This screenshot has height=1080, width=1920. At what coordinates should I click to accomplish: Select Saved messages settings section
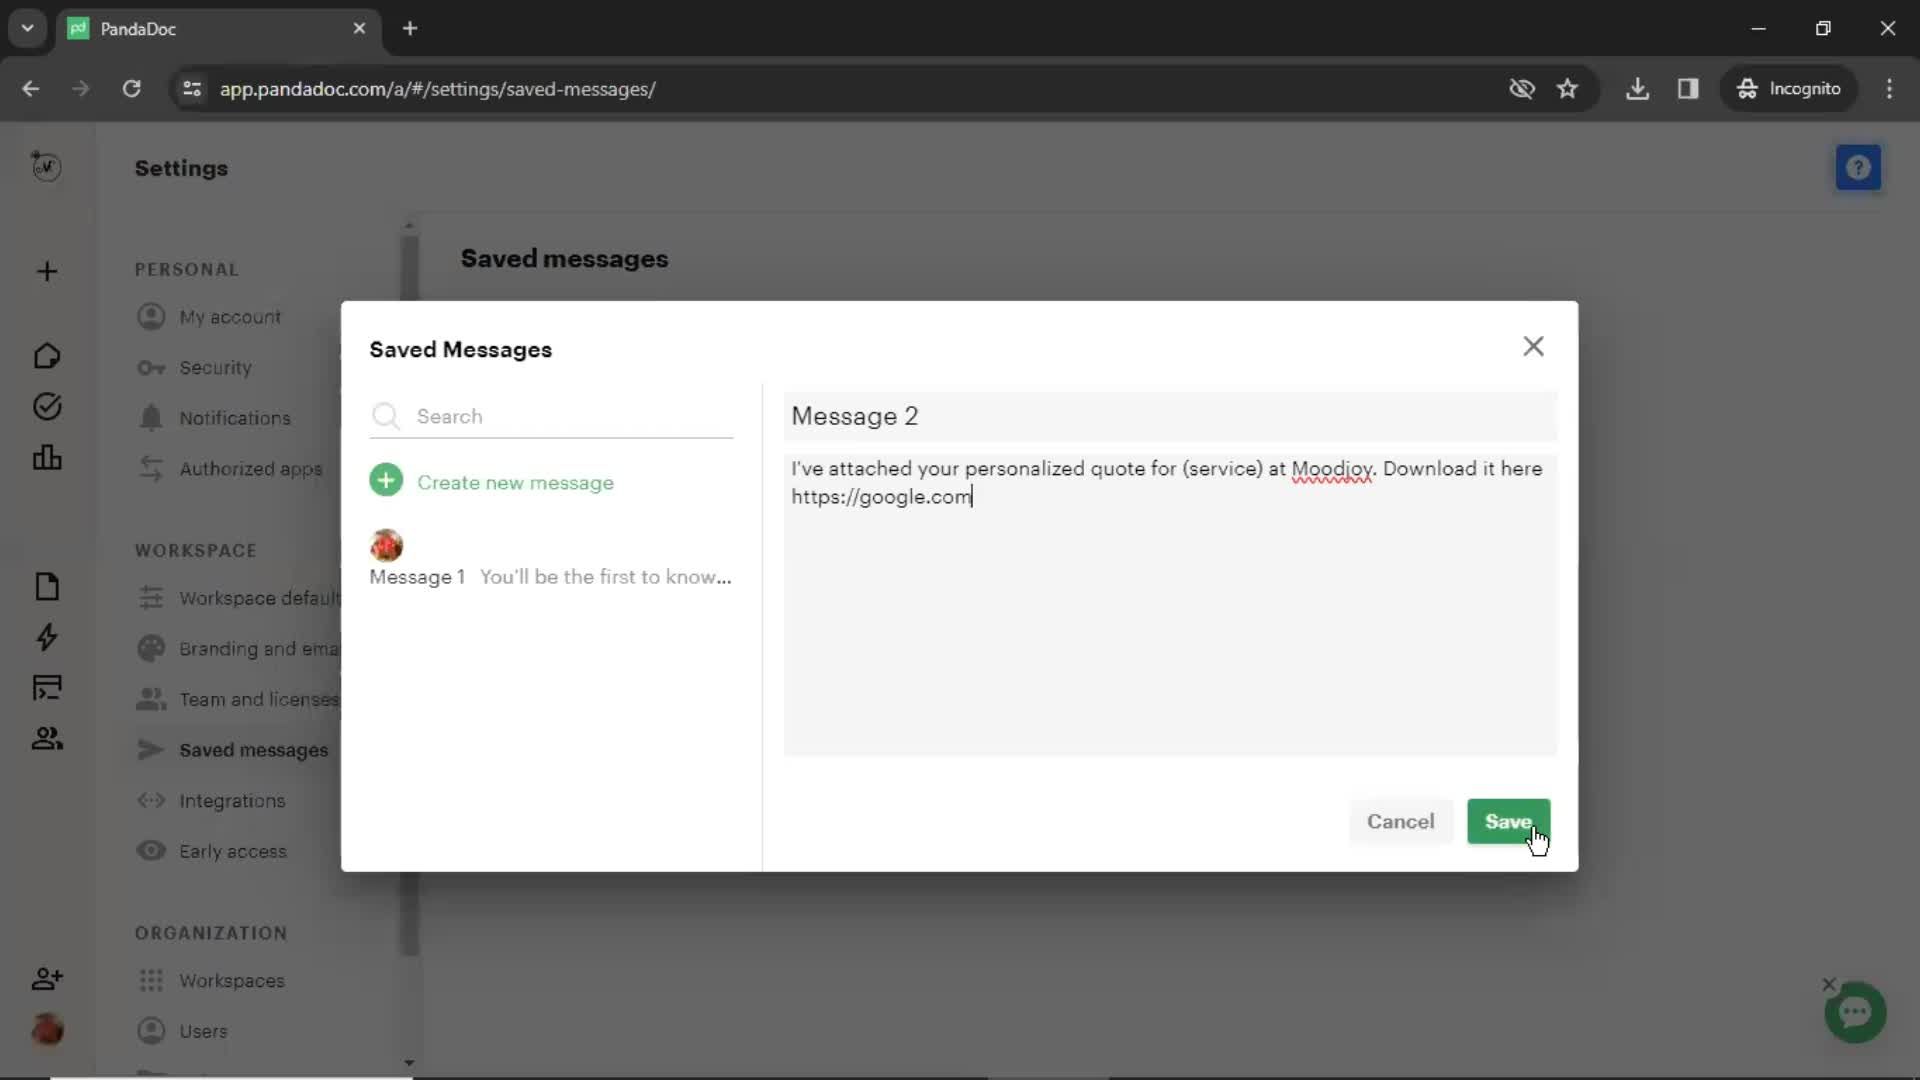point(253,749)
